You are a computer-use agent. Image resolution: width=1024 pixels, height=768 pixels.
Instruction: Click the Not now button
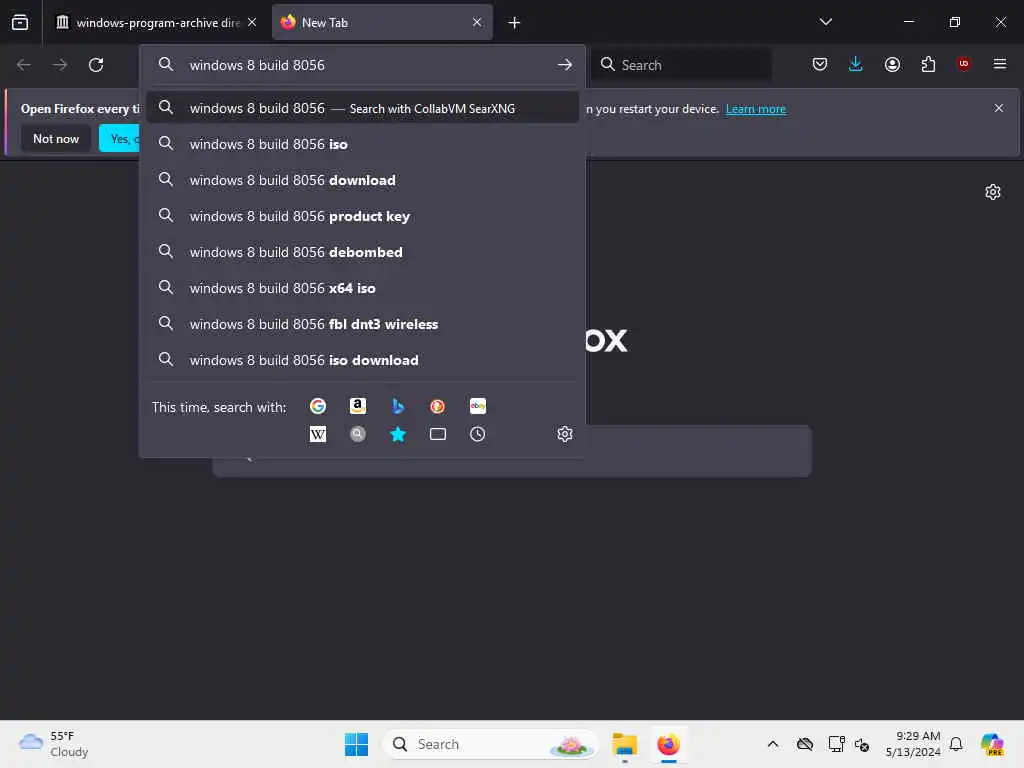pos(56,138)
